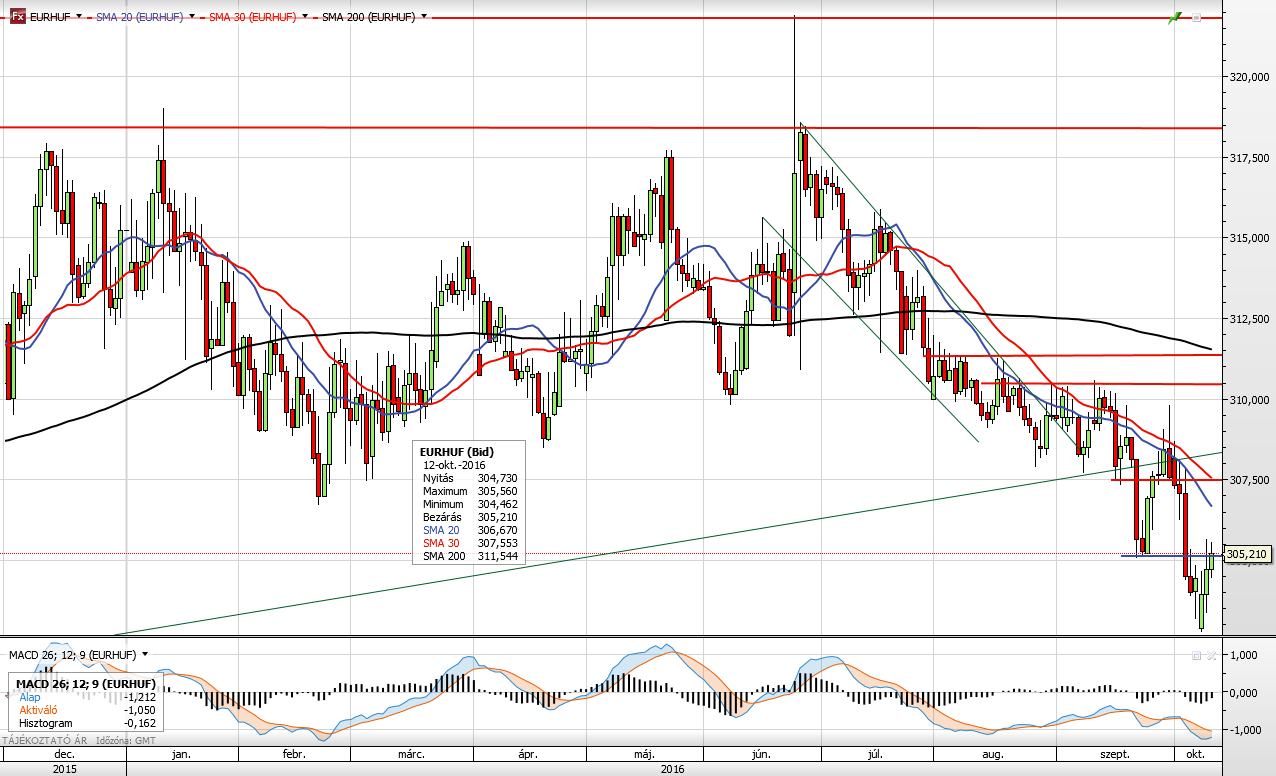Click the 'EURHUF (Bid)' tooltip header
Screen dimensions: 1276x776
pyautogui.click(x=457, y=452)
